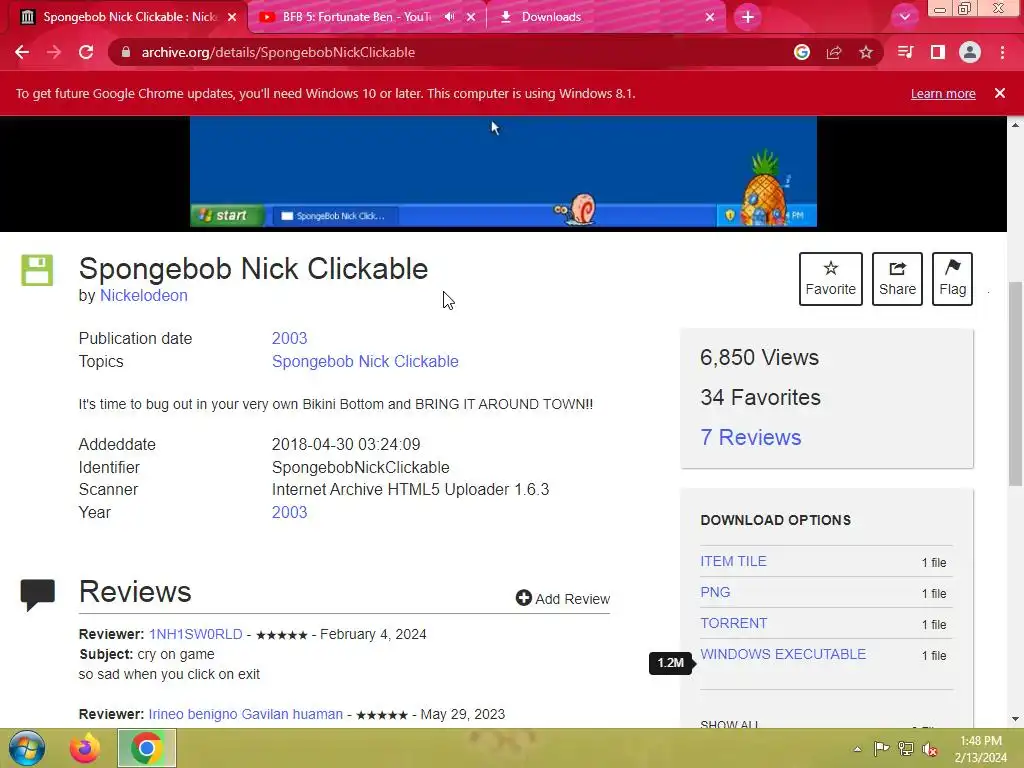
Task: Select the 'cry on game' review subject
Action: pyautogui.click(x=176, y=654)
